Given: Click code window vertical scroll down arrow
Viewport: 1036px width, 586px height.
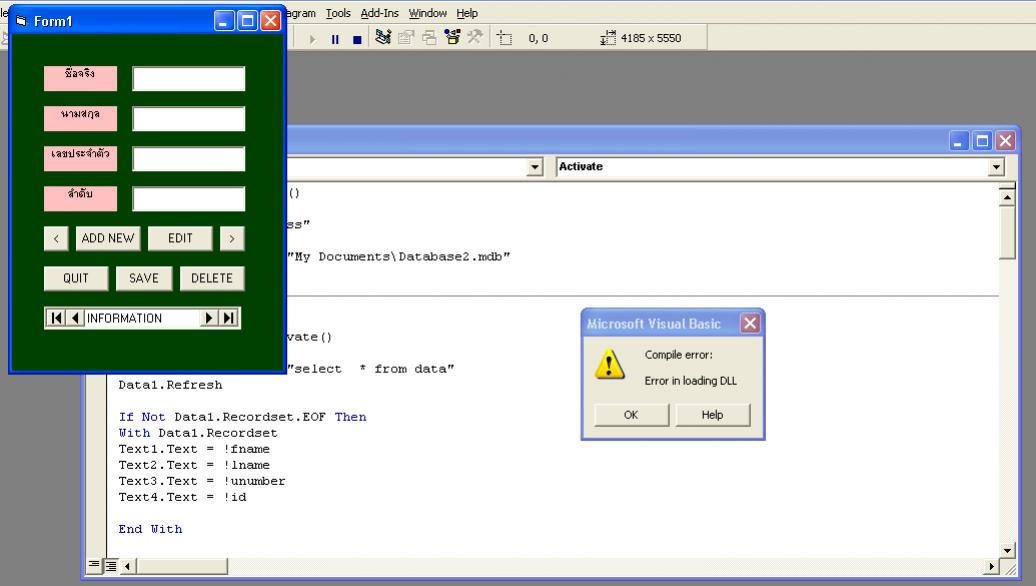Looking at the screenshot, I should click(1007, 550).
